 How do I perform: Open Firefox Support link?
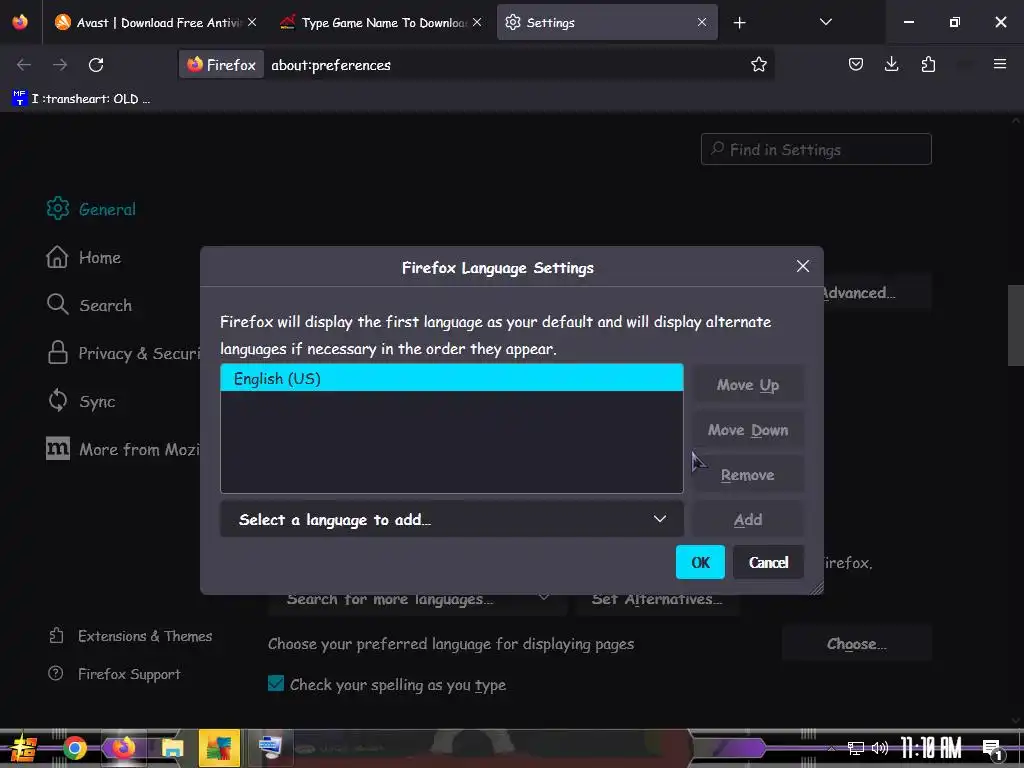point(114,674)
